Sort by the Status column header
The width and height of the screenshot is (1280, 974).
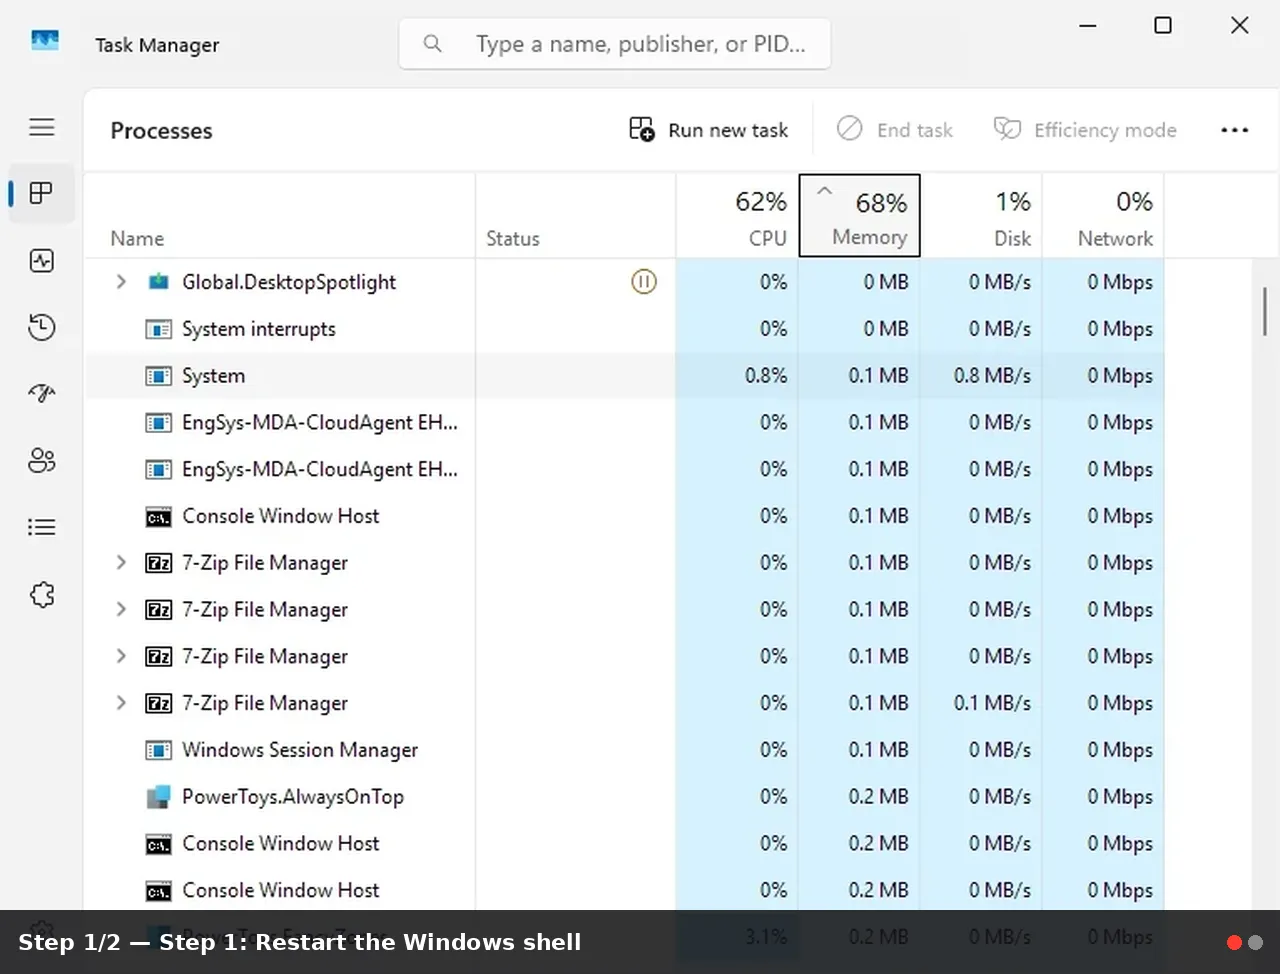coord(576,216)
